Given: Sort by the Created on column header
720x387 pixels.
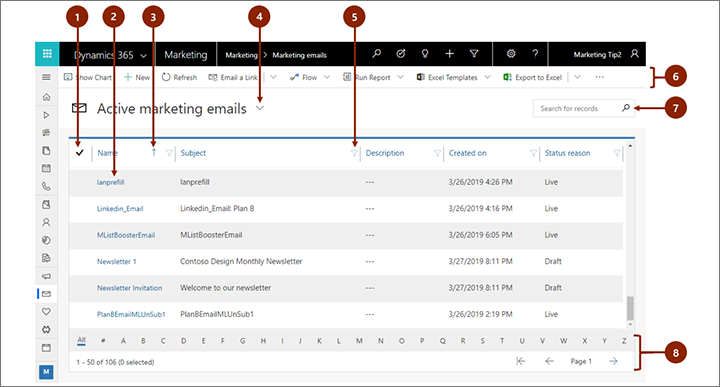Looking at the screenshot, I should click(x=467, y=153).
